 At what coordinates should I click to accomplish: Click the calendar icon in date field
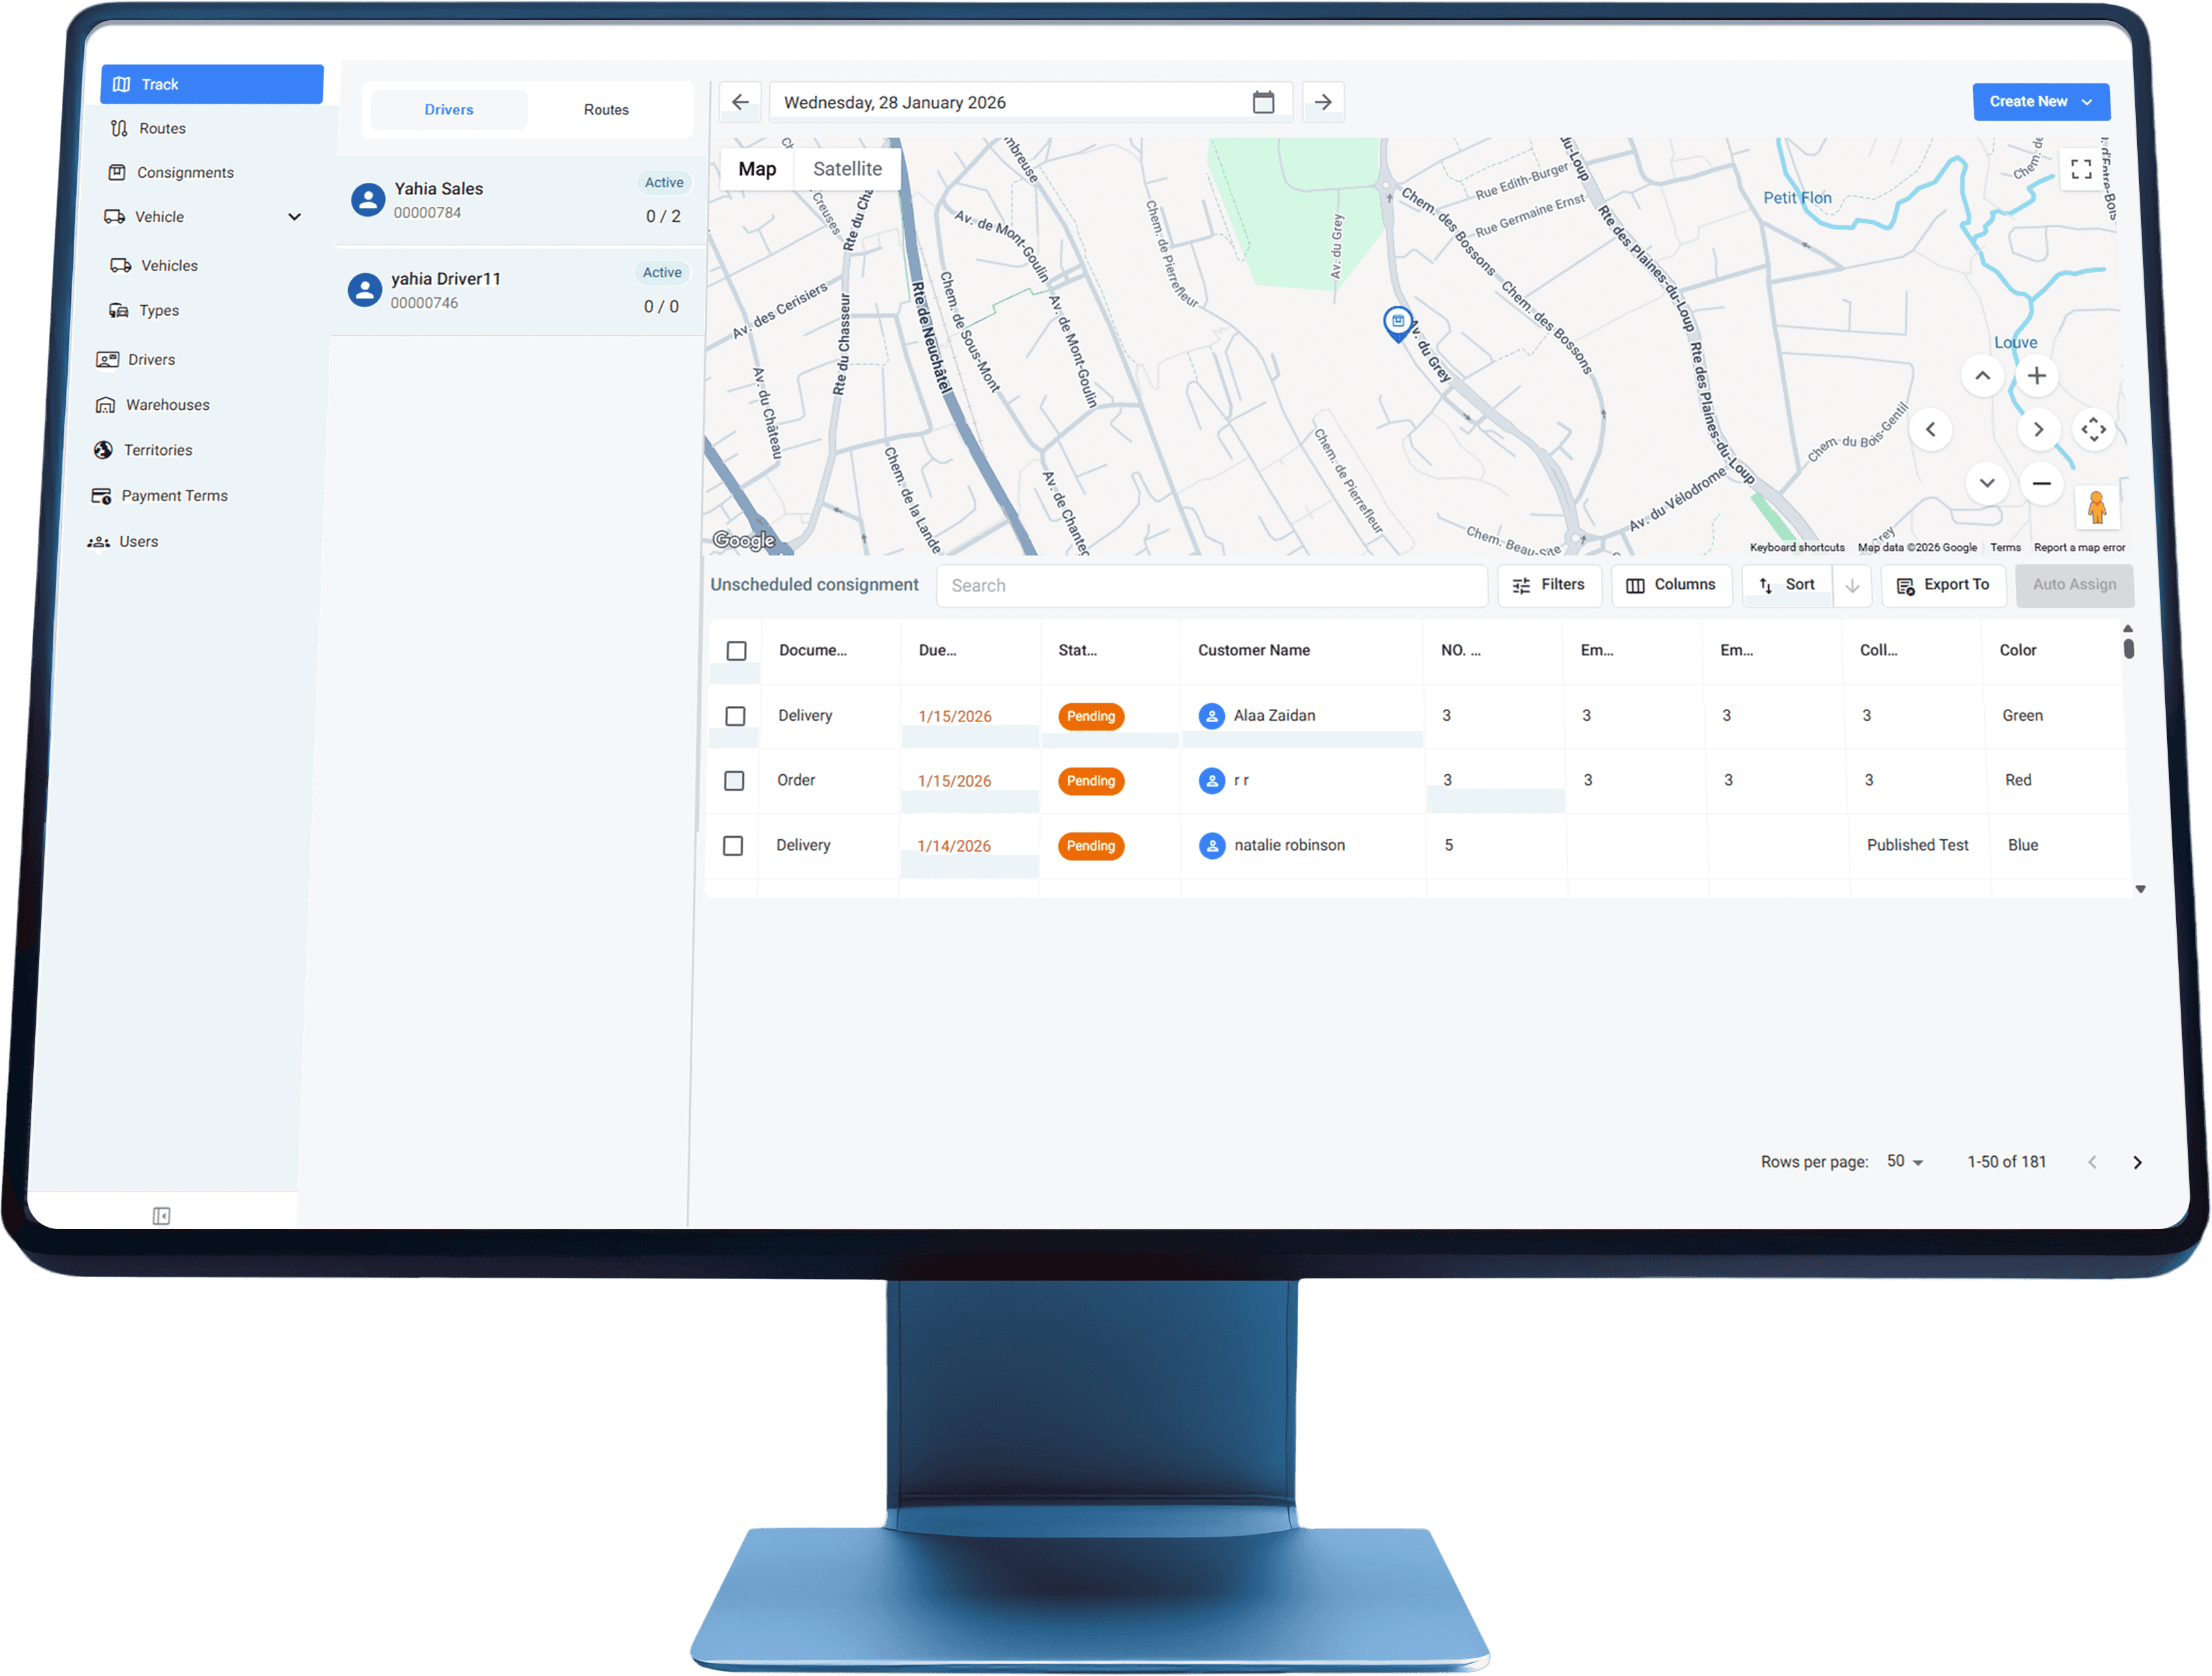click(x=1263, y=102)
